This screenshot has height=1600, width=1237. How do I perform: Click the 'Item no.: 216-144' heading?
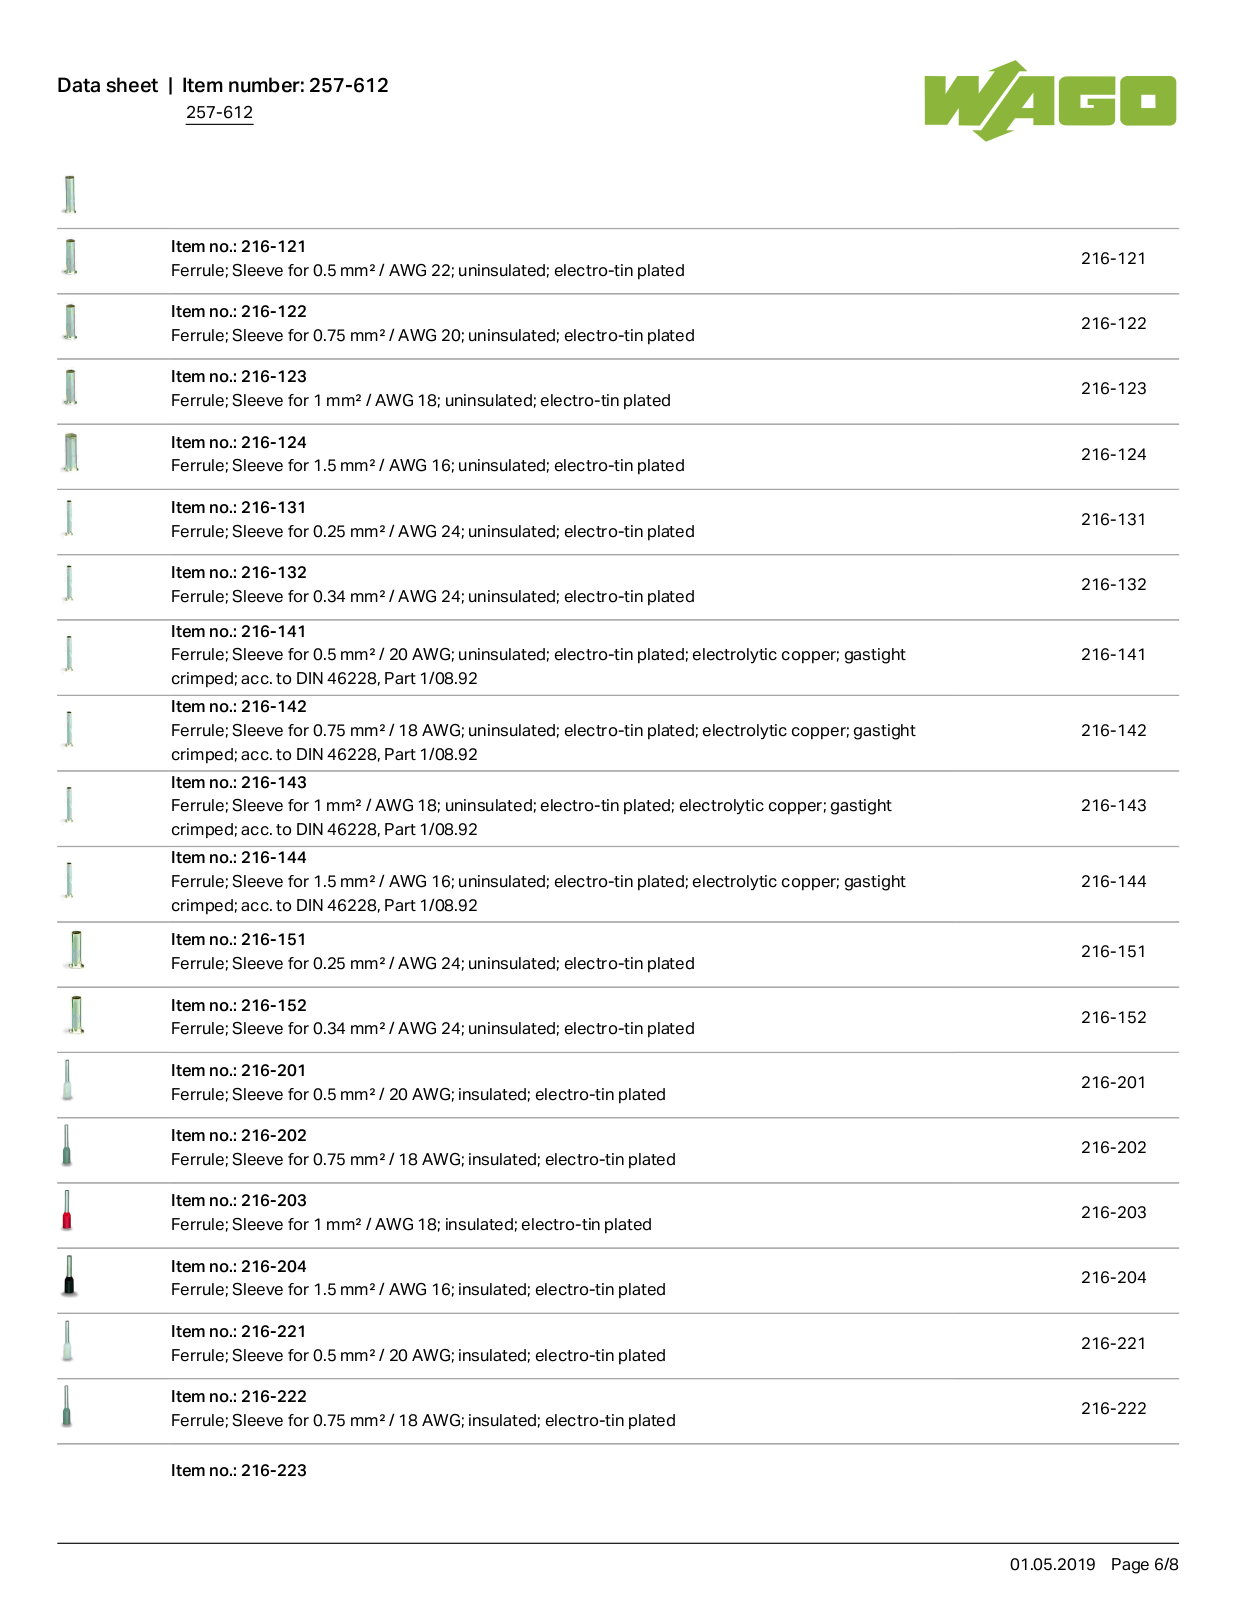point(239,857)
